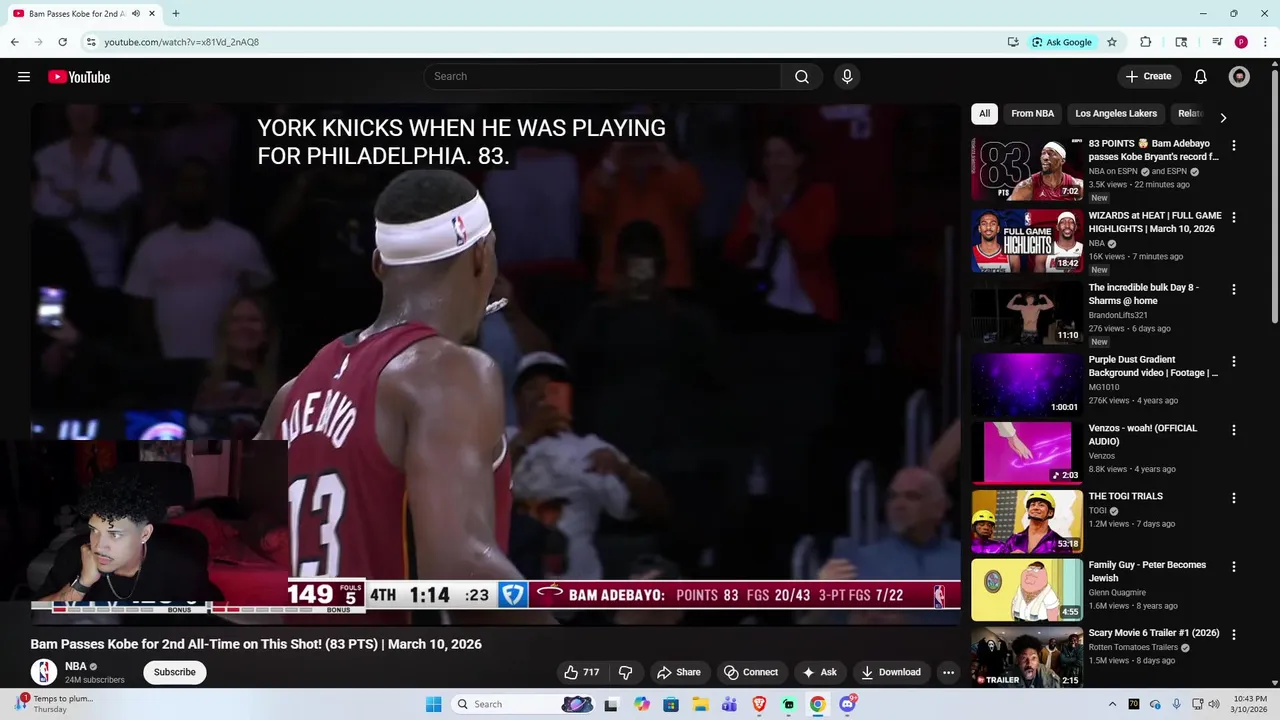Start voice search with the microphone icon

(847, 77)
